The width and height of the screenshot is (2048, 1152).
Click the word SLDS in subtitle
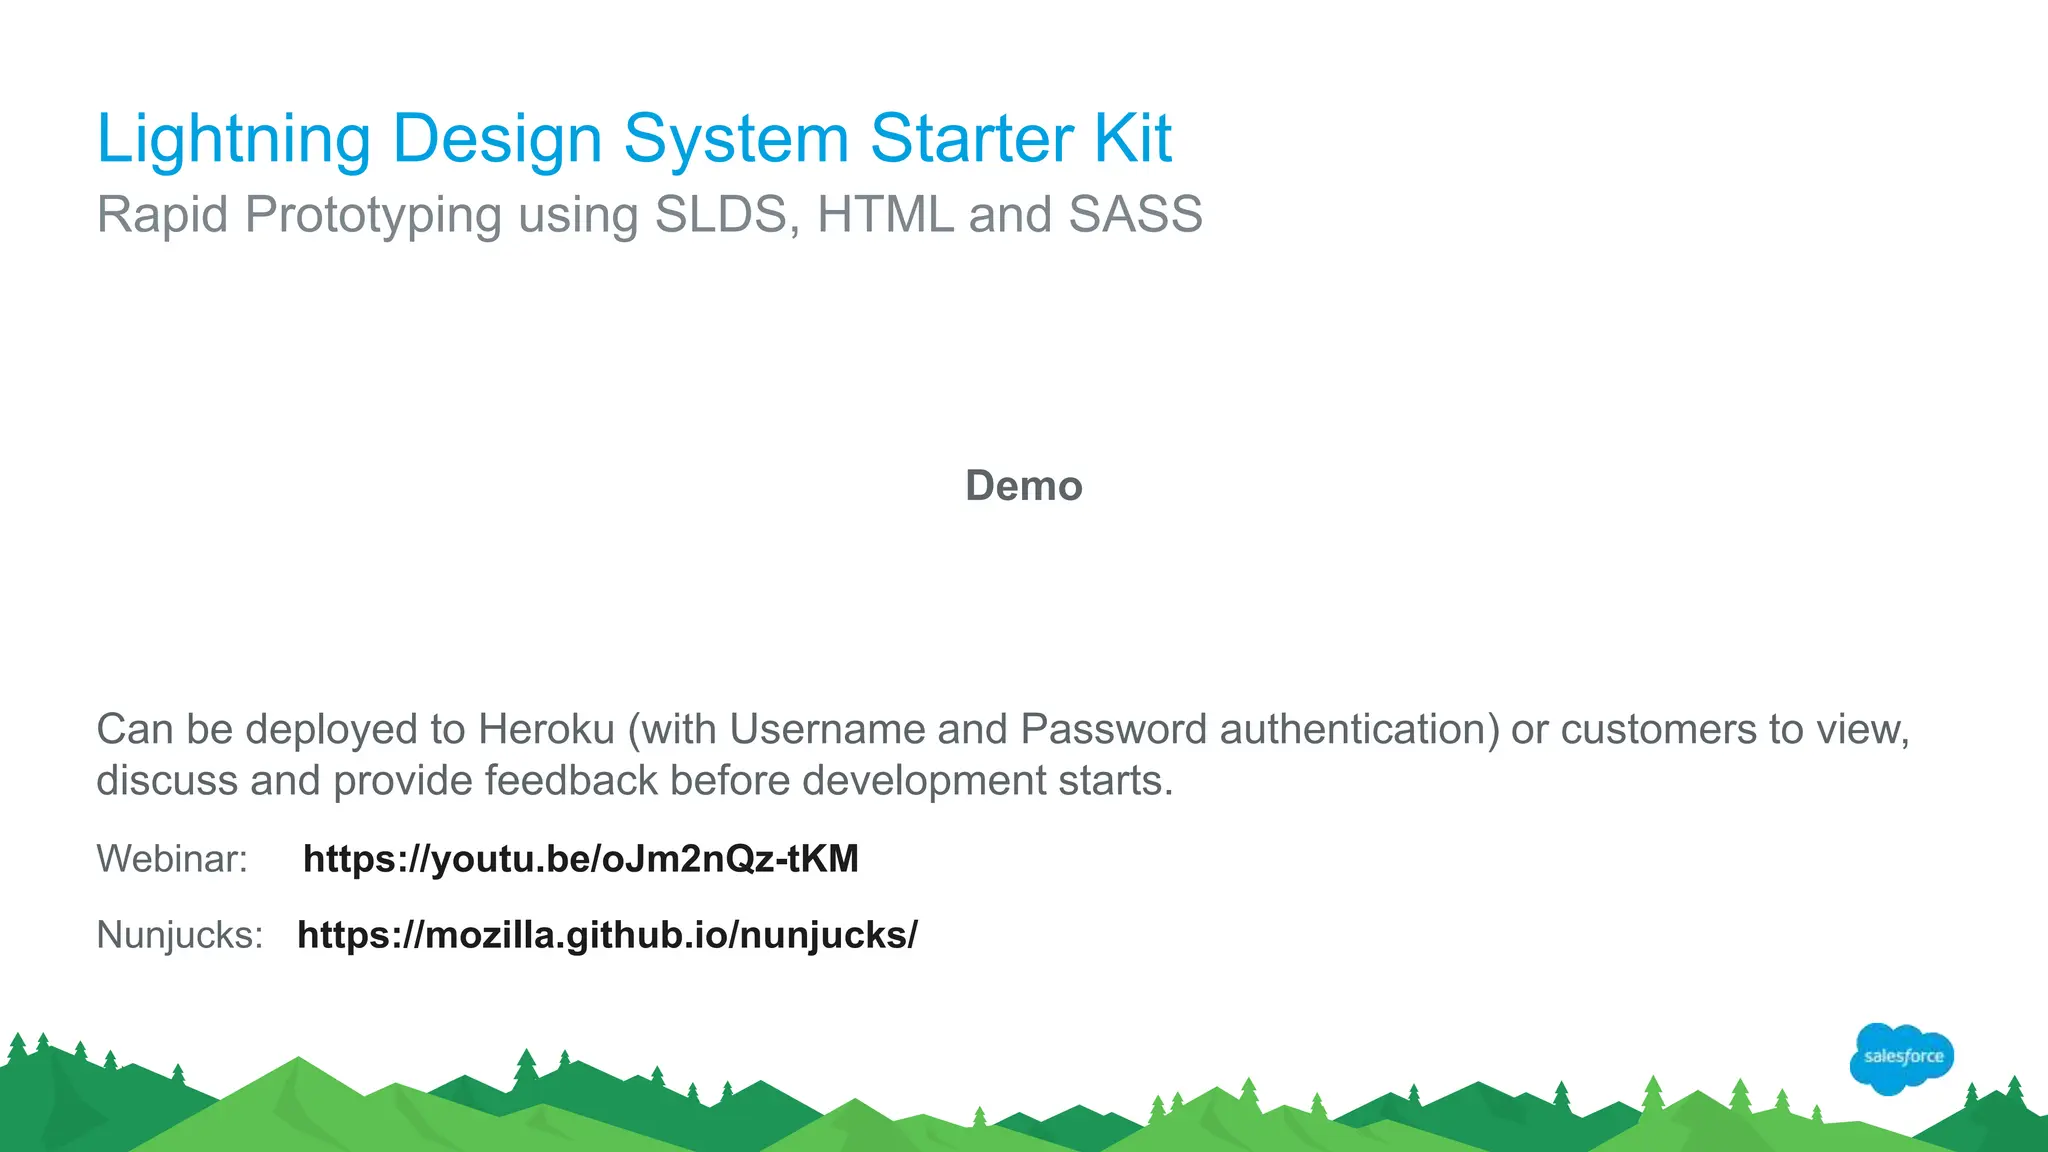click(x=721, y=214)
